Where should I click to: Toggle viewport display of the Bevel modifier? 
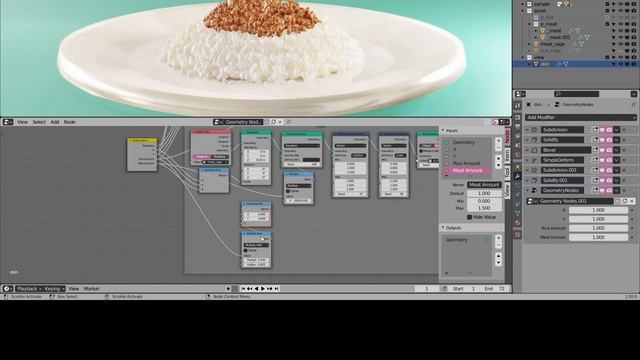[x=602, y=150]
